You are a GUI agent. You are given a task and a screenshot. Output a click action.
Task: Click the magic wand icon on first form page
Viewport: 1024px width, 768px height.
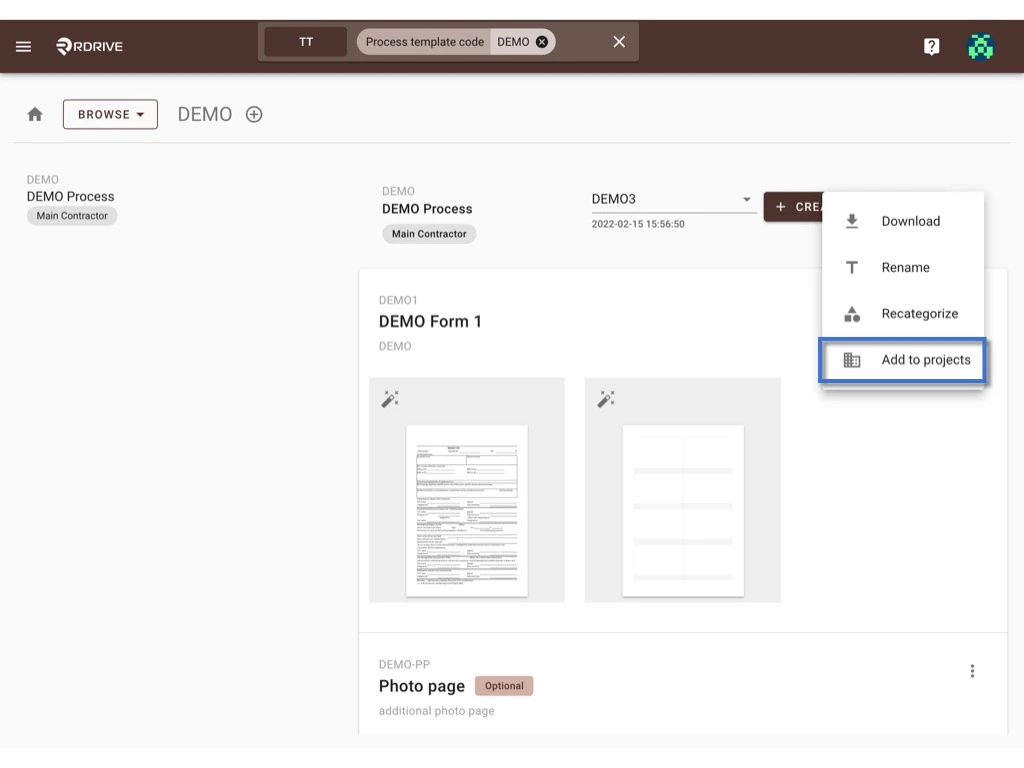click(390, 398)
